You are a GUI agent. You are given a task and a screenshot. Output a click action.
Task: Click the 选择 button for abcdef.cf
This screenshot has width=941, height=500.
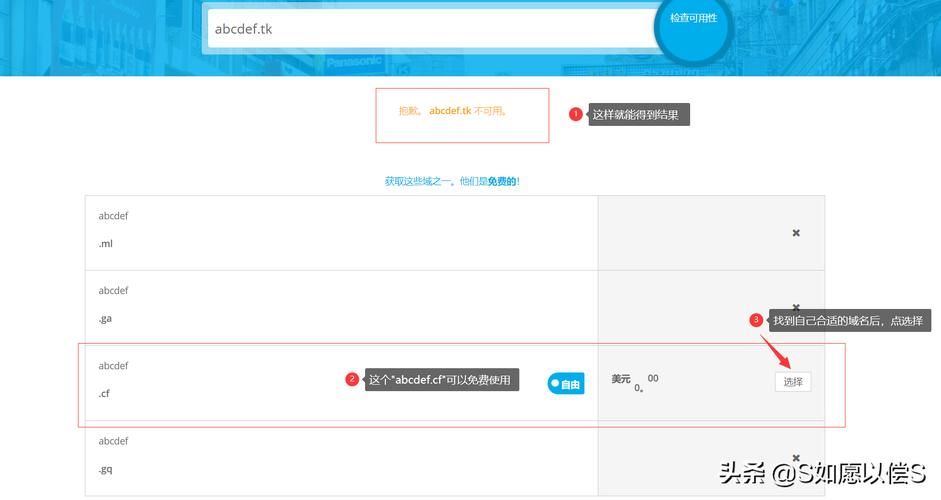click(x=793, y=382)
